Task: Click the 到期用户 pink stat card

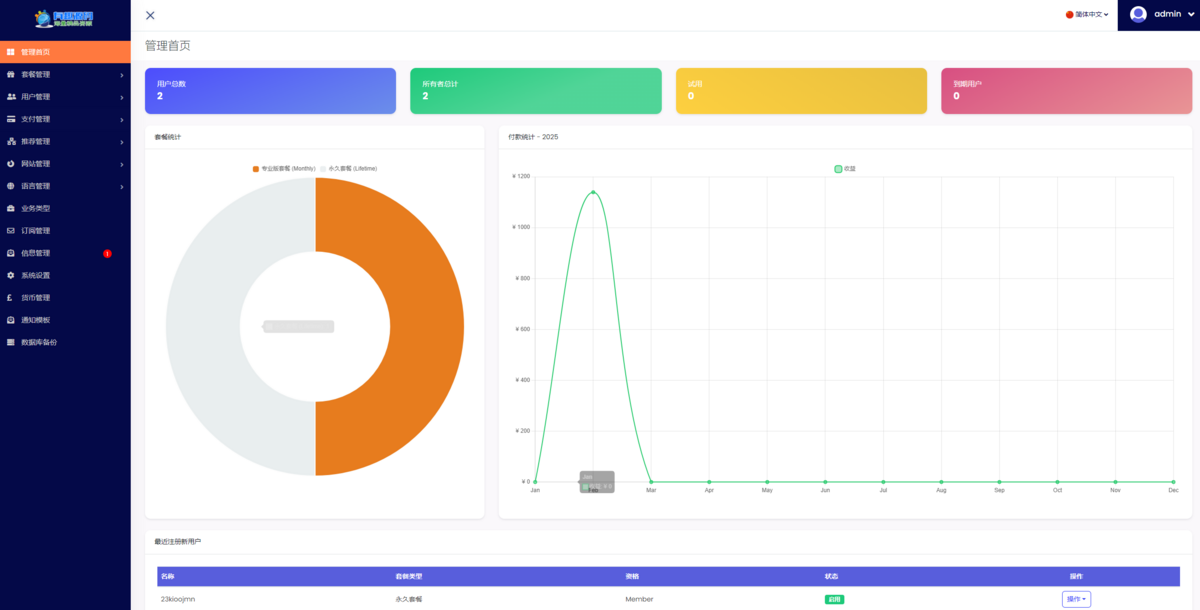Action: click(x=1066, y=91)
